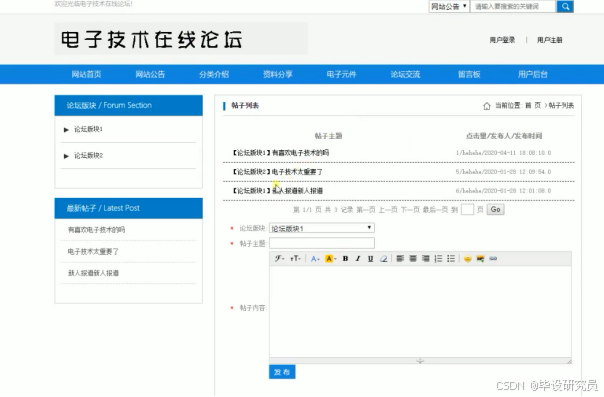Click the magnifier search button at top
This screenshot has height=397, width=604.
click(565, 6)
